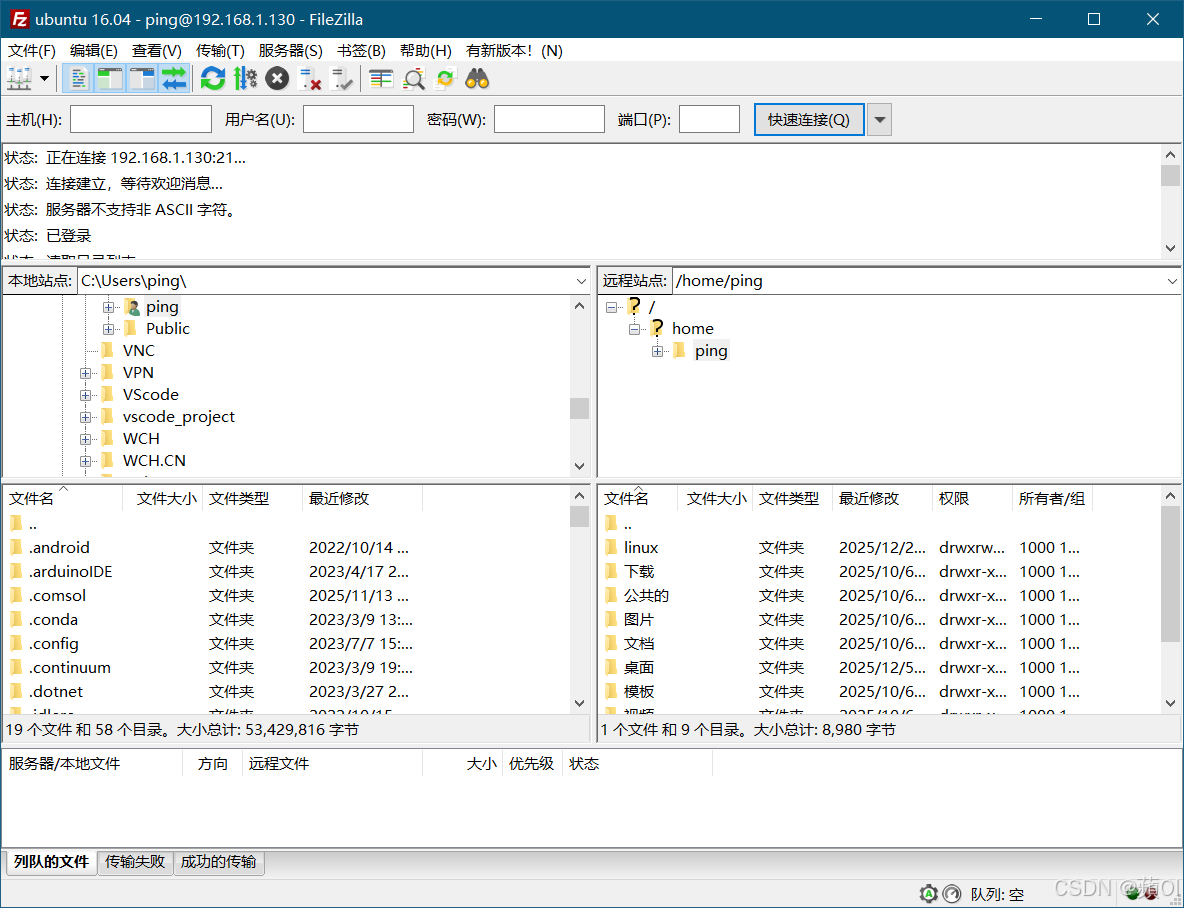Open the 查看(V) menu
Screen dimensions: 1184x908
tap(156, 51)
